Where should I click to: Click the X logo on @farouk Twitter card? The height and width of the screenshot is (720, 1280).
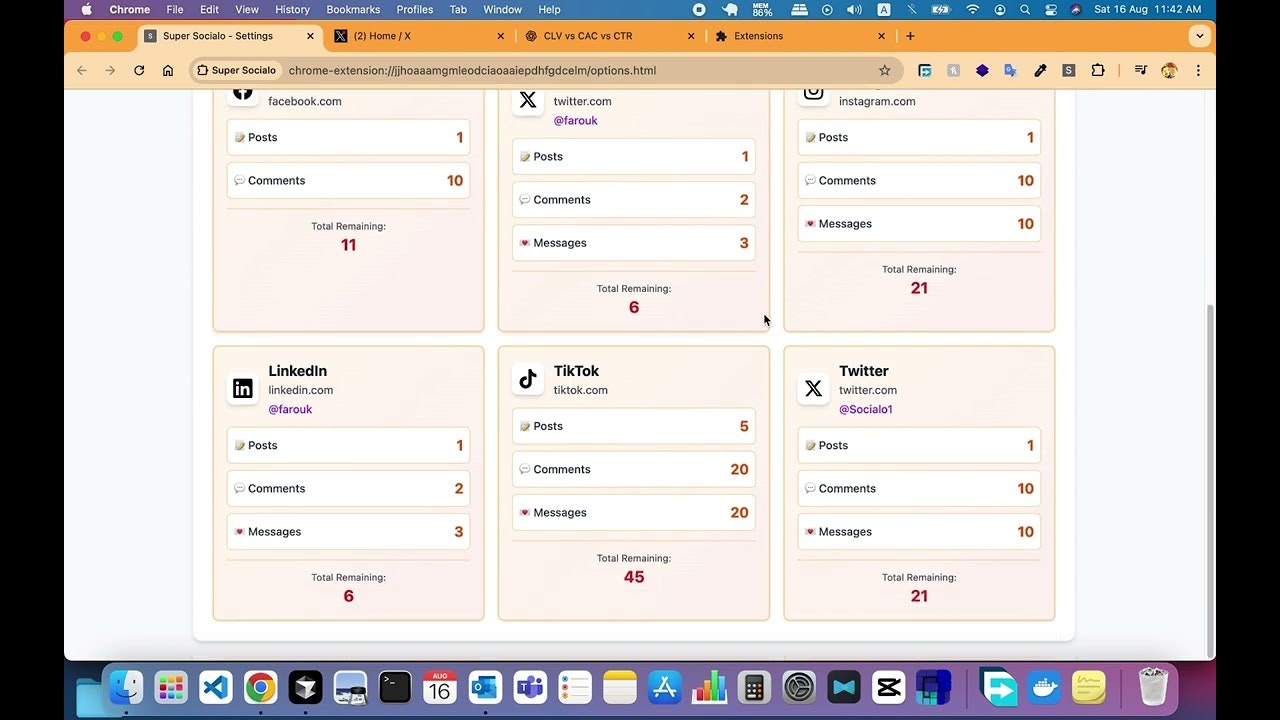coord(528,100)
